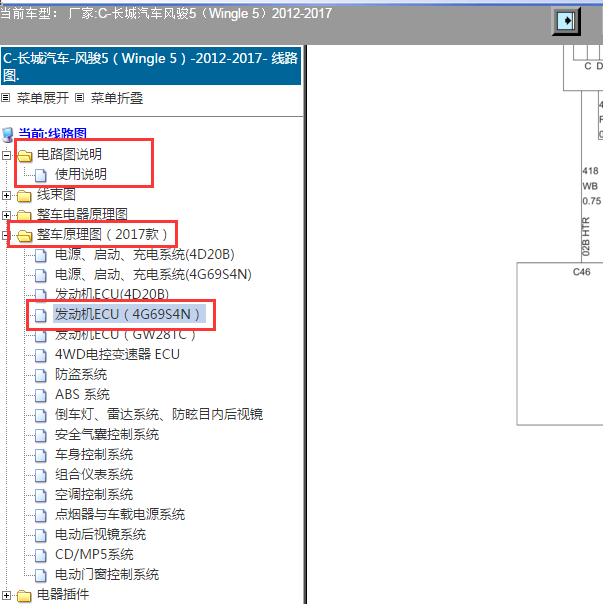
Task: Expand the 电器插件 folder node
Action: tap(6, 596)
